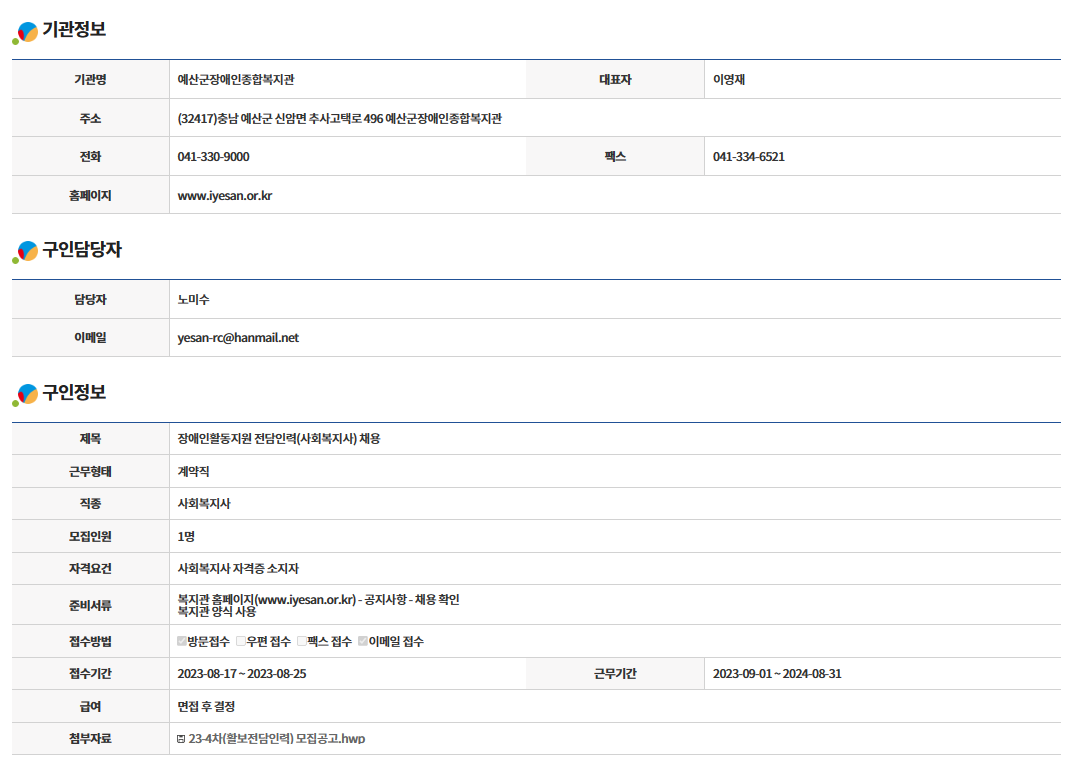
Task: Click the 접수기간 dates 2023-08-17 ~ 2023-08-25
Action: [241, 674]
